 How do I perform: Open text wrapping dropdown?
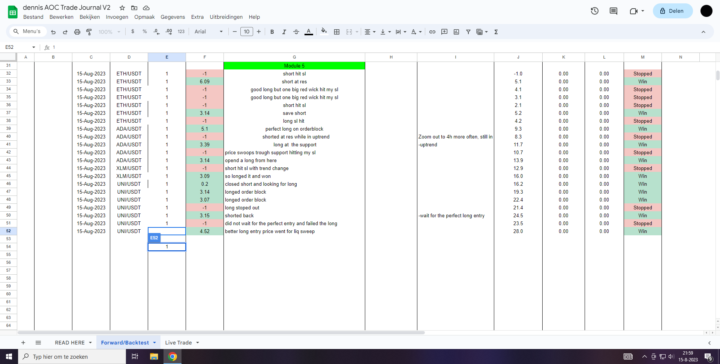coord(400,32)
